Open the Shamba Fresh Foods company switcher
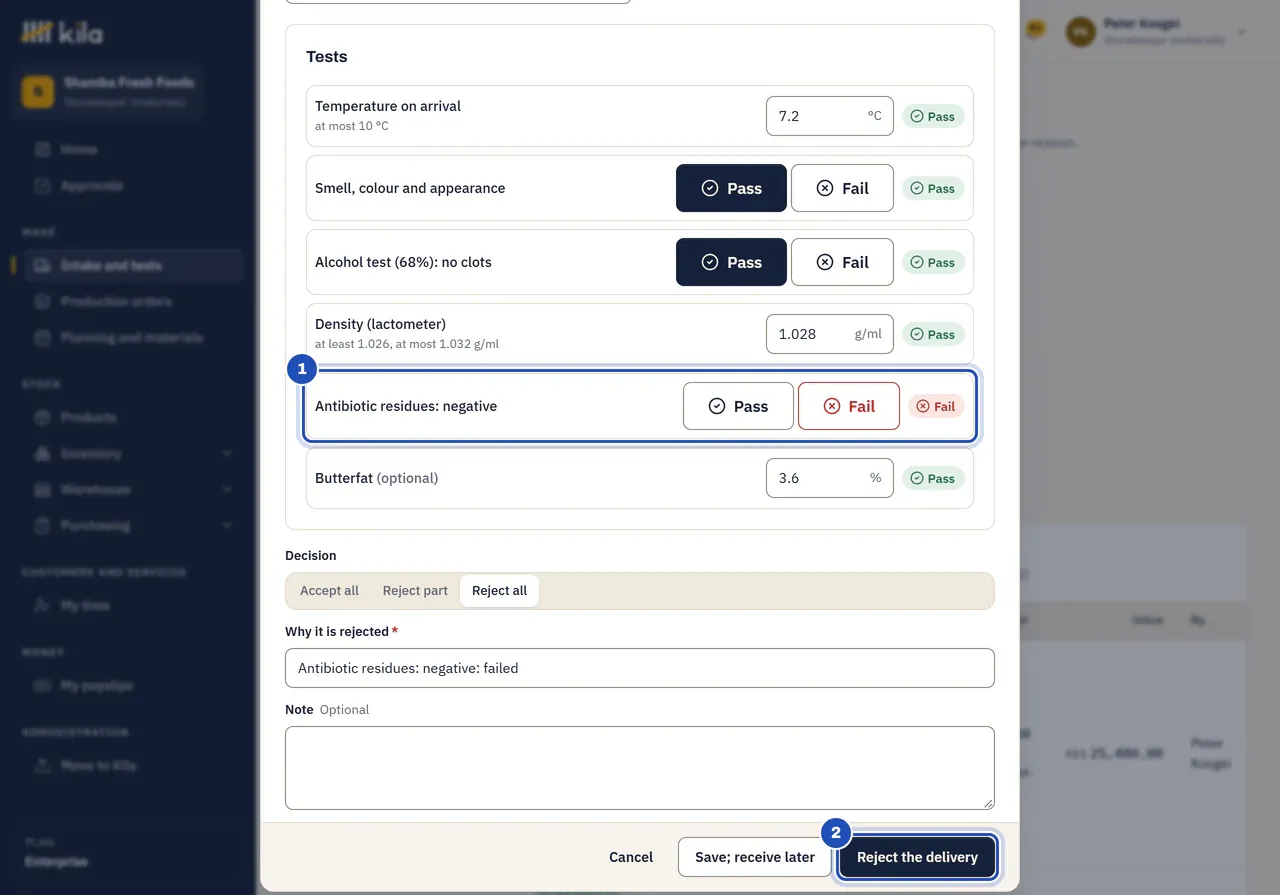Viewport: 1280px width, 895px height. coord(110,91)
